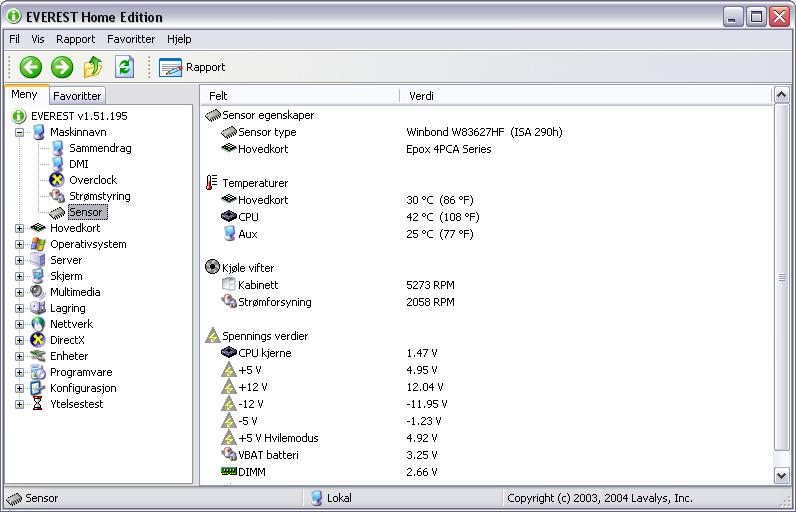Image resolution: width=796 pixels, height=512 pixels.
Task: Click the Multimedia speaker icon
Action: [x=38, y=292]
